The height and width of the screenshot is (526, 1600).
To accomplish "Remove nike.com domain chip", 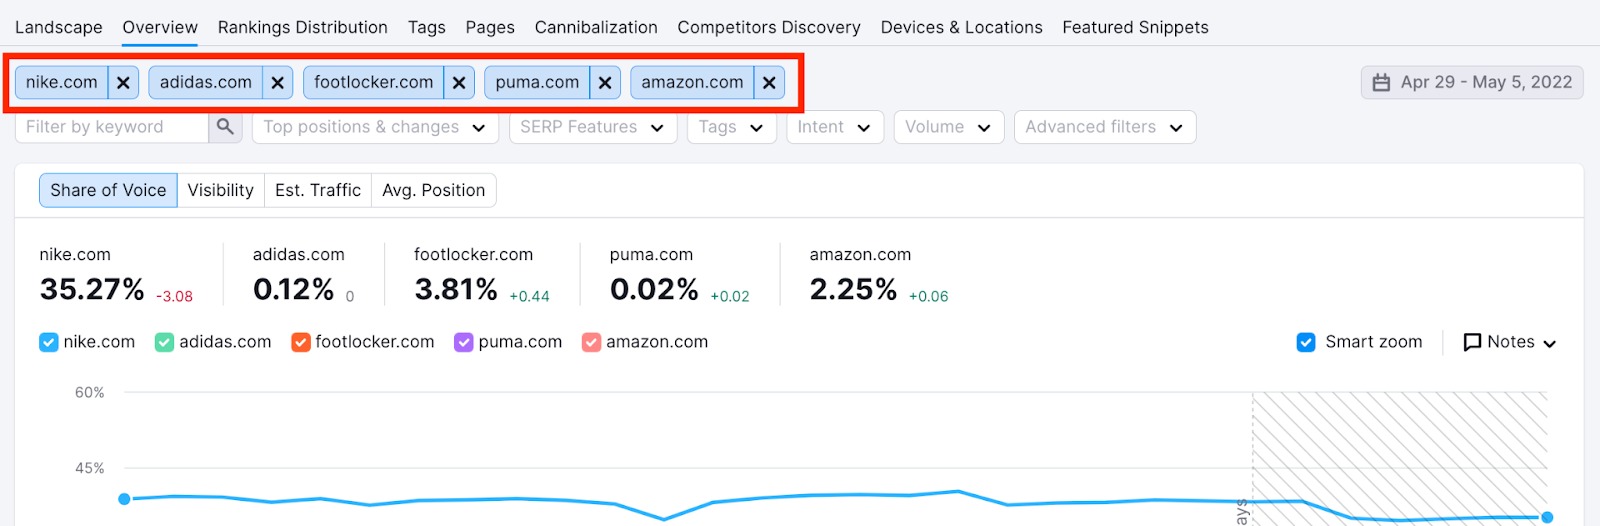I will tap(123, 83).
